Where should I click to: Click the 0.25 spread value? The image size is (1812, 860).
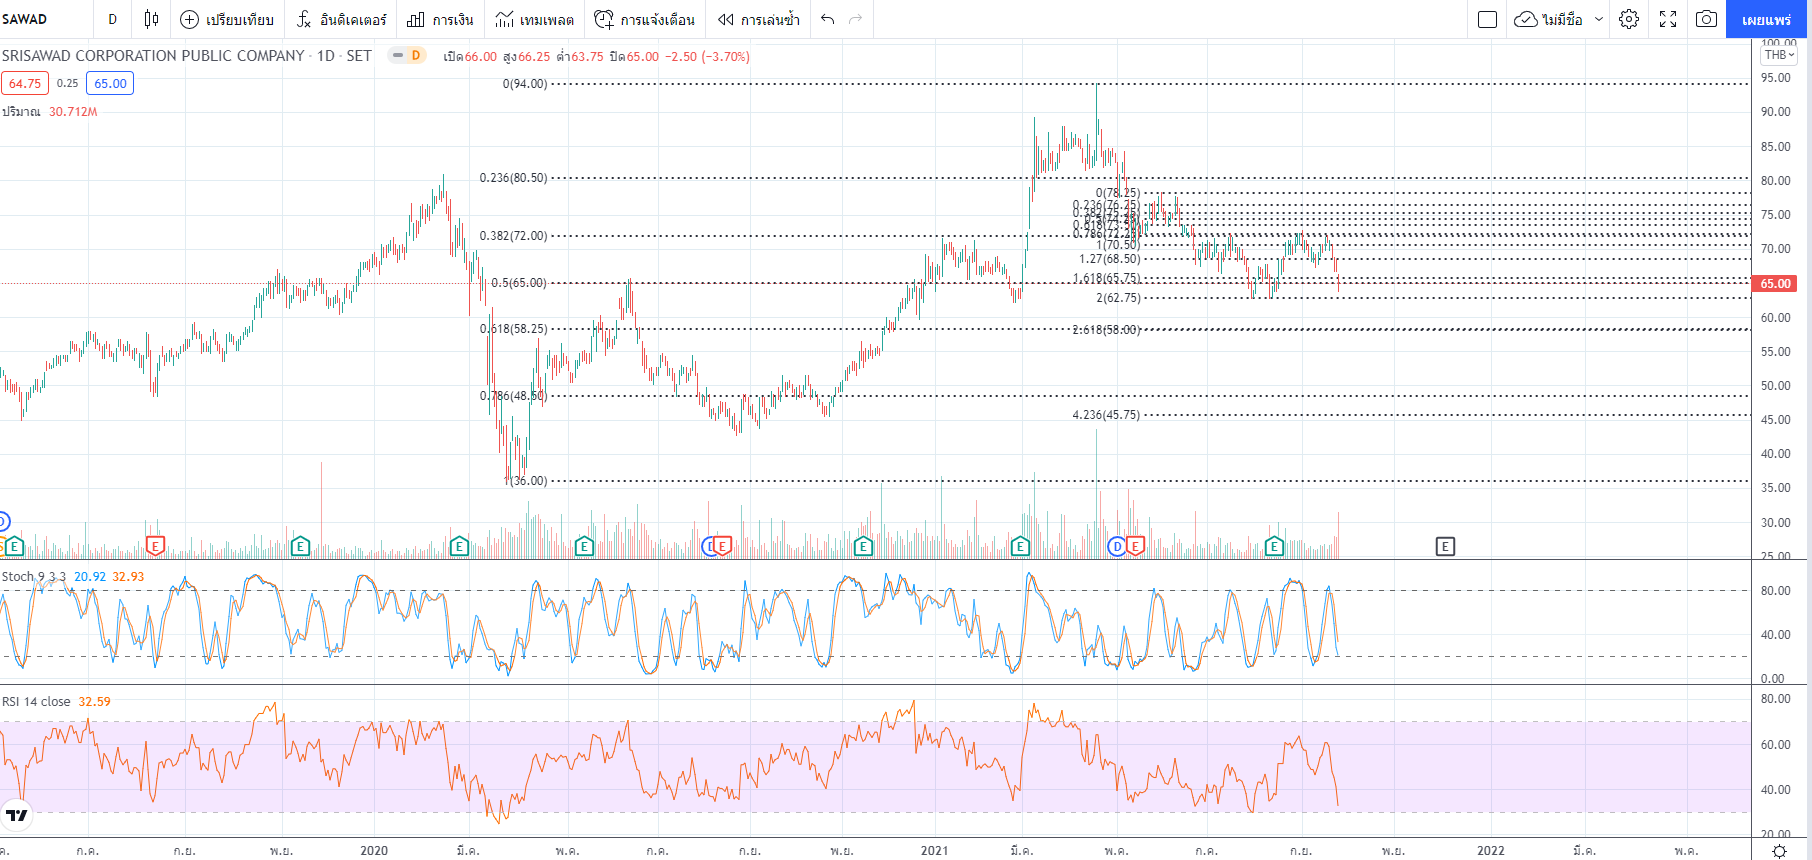[x=67, y=84]
